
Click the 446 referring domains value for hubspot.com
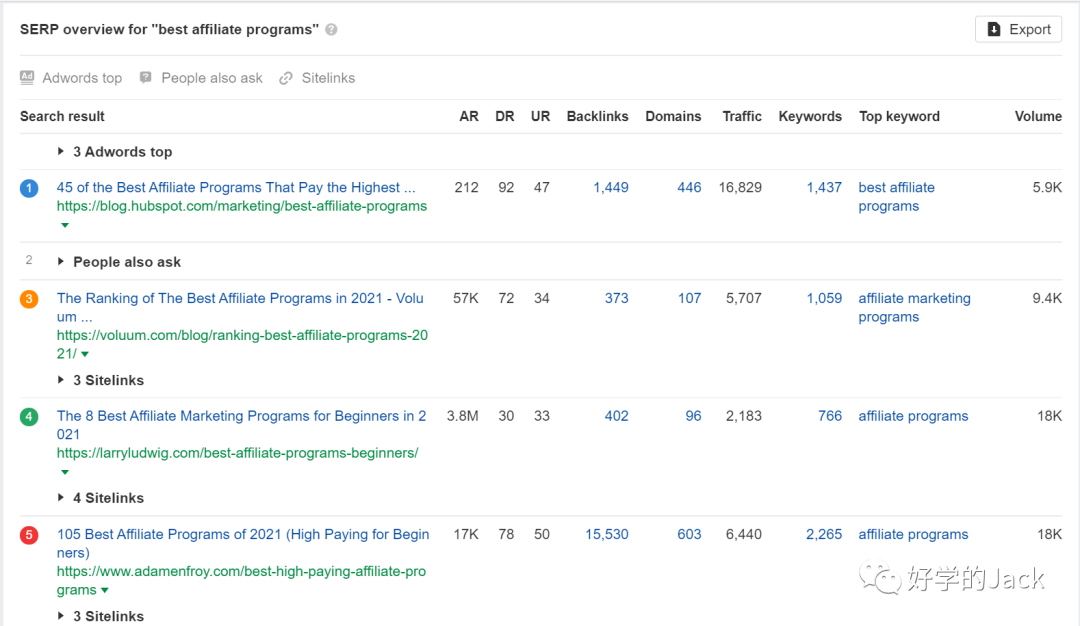[x=689, y=187]
